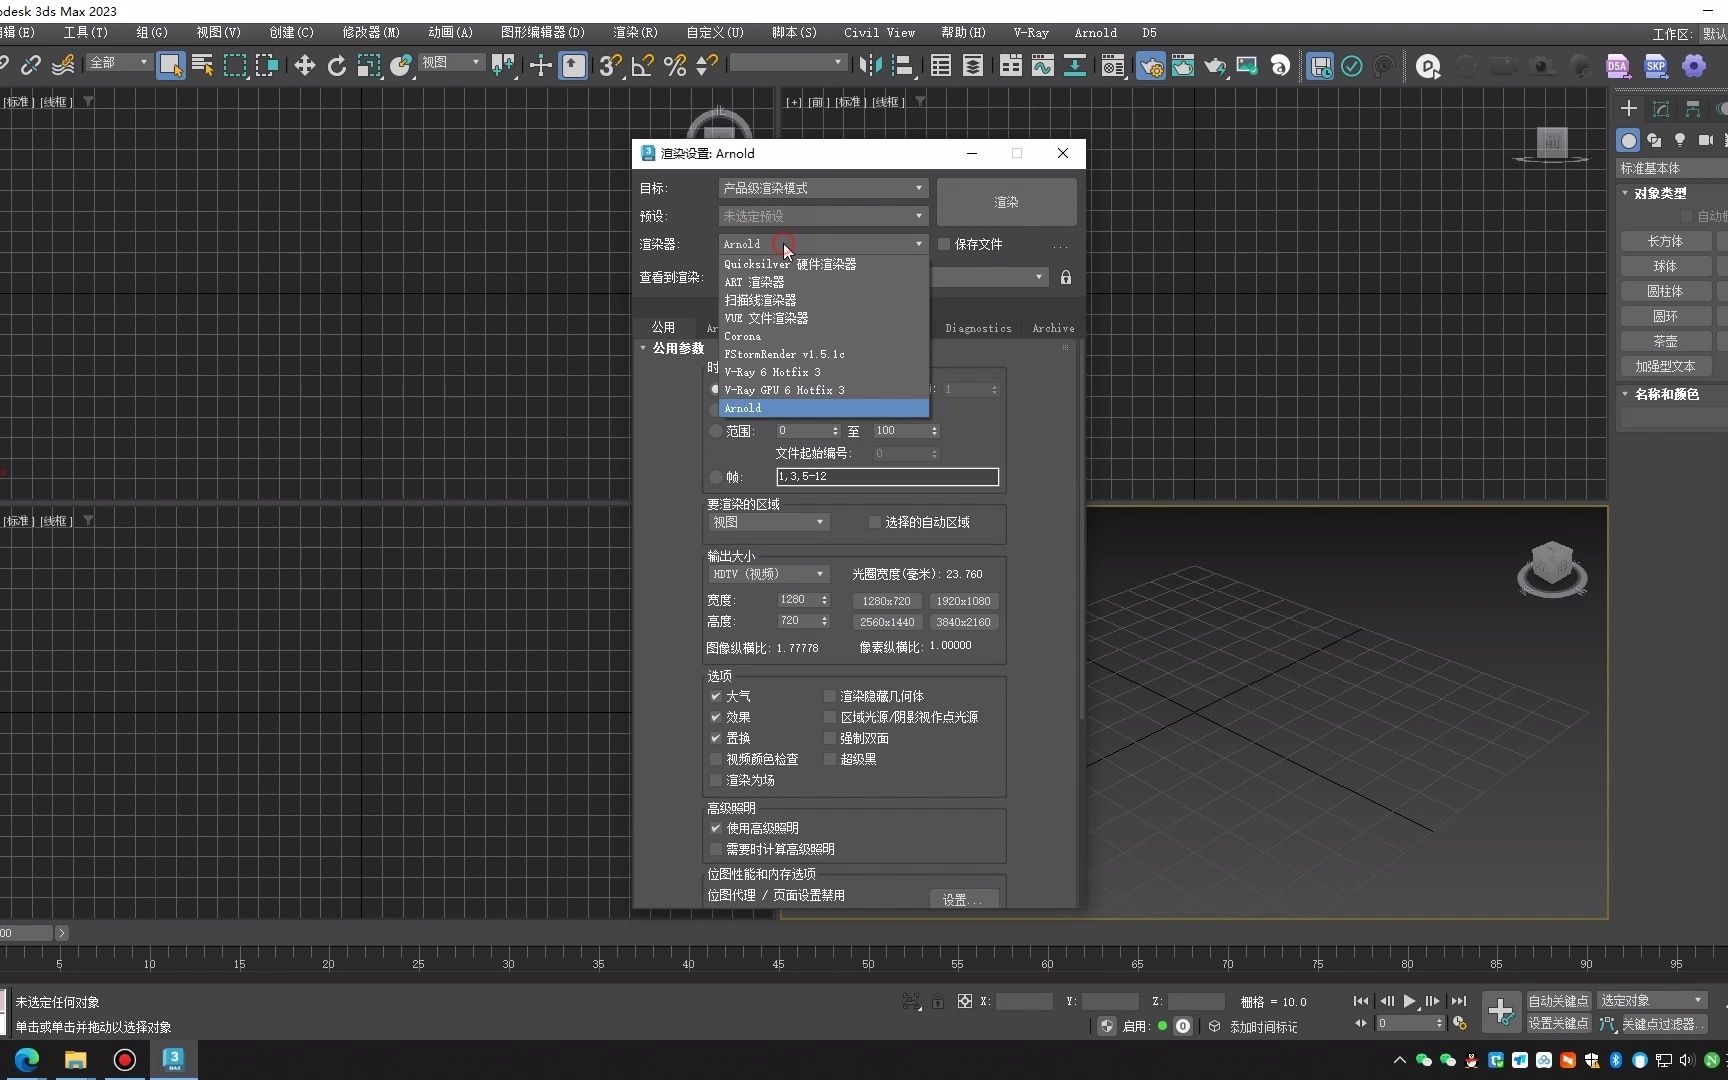This screenshot has width=1728, height=1080.
Task: Open the Target (目标) render mode dropdown
Action: point(823,188)
